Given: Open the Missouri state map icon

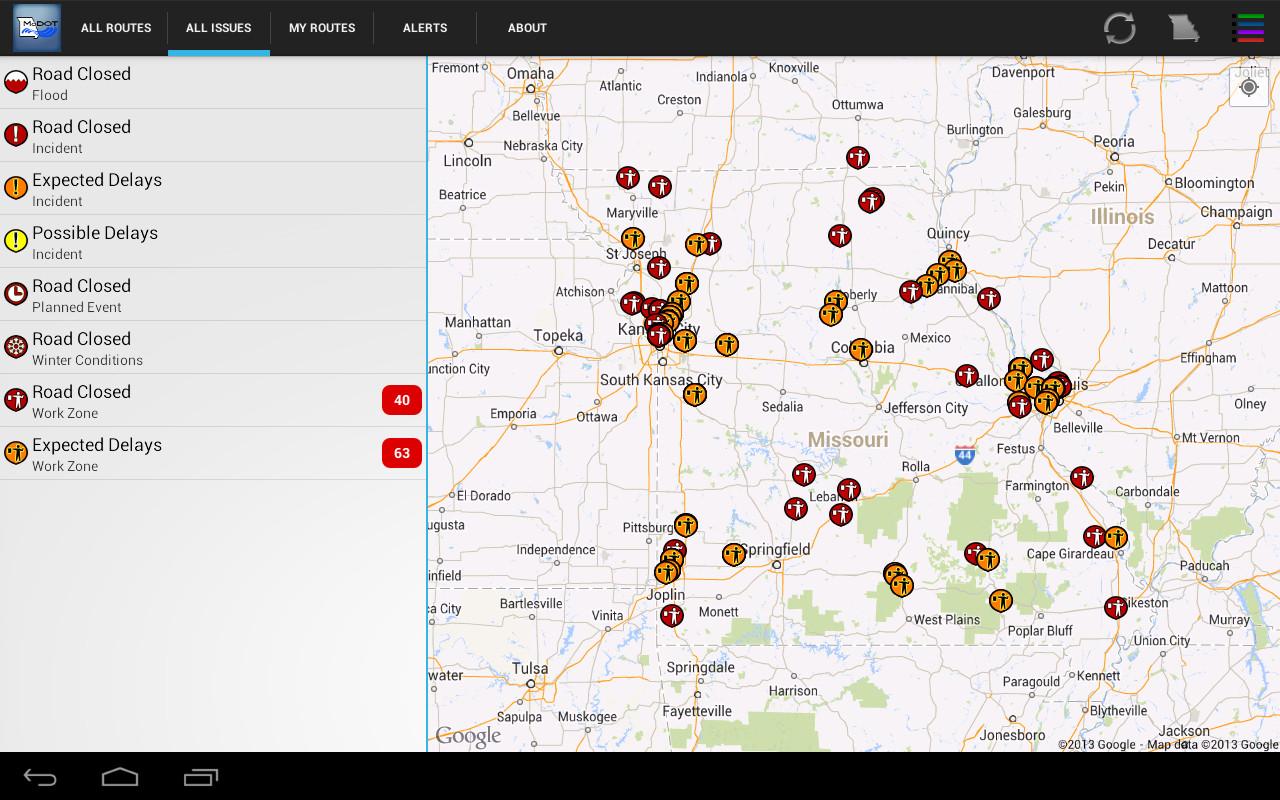Looking at the screenshot, I should (1184, 28).
